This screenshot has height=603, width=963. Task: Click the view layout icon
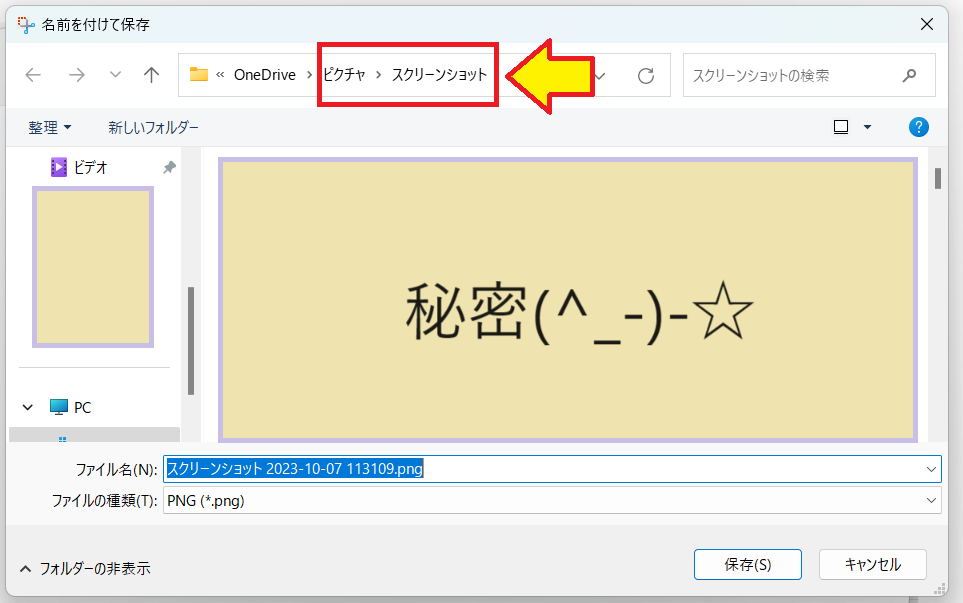[841, 127]
